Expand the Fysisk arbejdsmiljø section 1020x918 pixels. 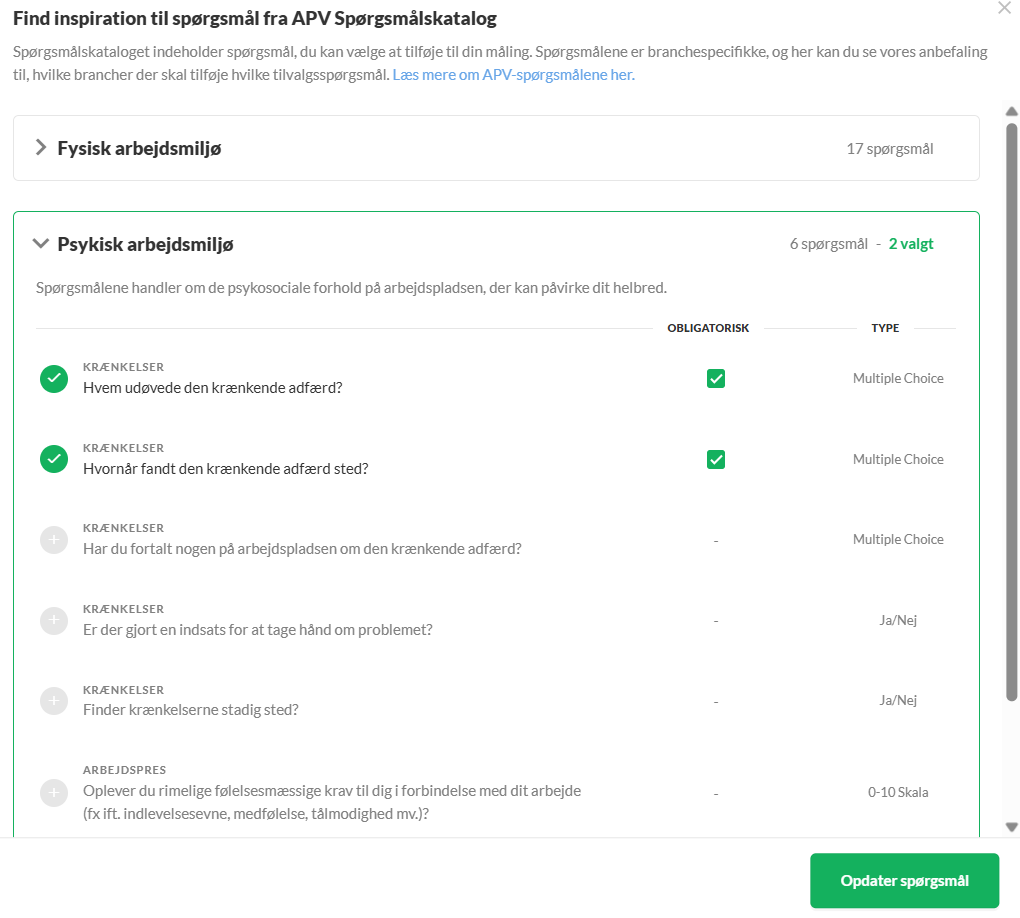[x=41, y=148]
